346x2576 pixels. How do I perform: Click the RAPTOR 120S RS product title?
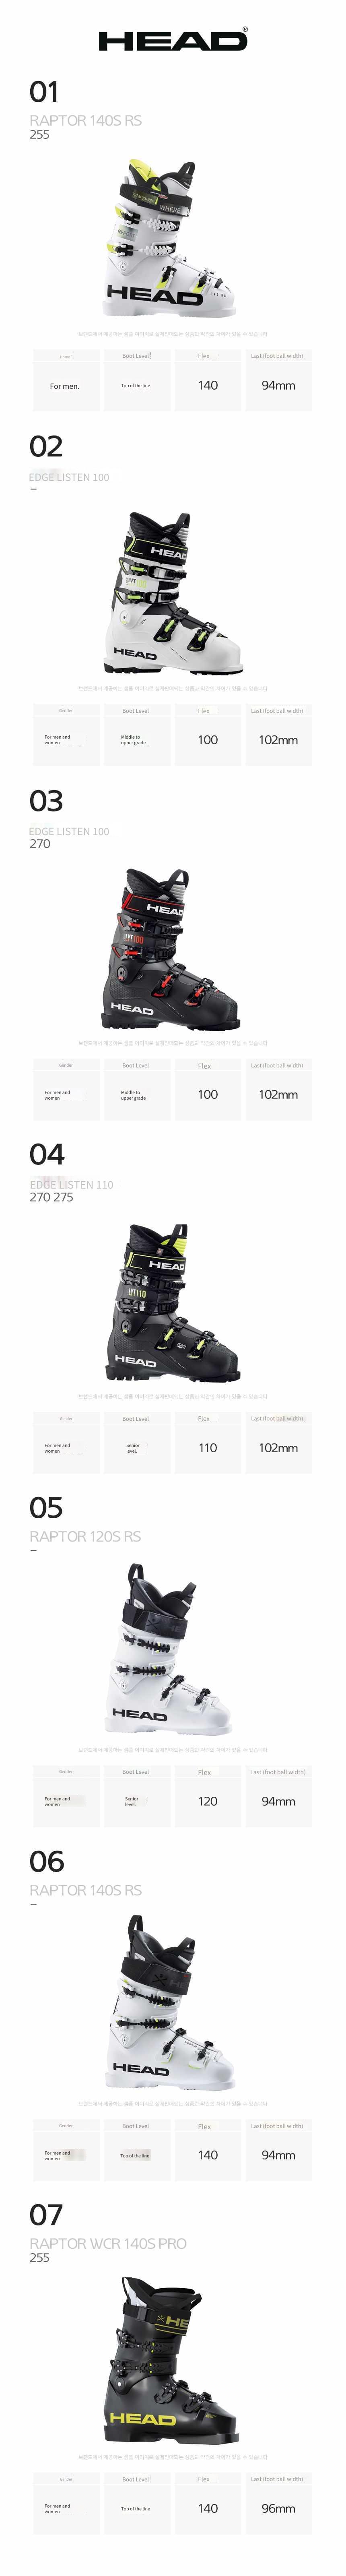(x=85, y=1536)
